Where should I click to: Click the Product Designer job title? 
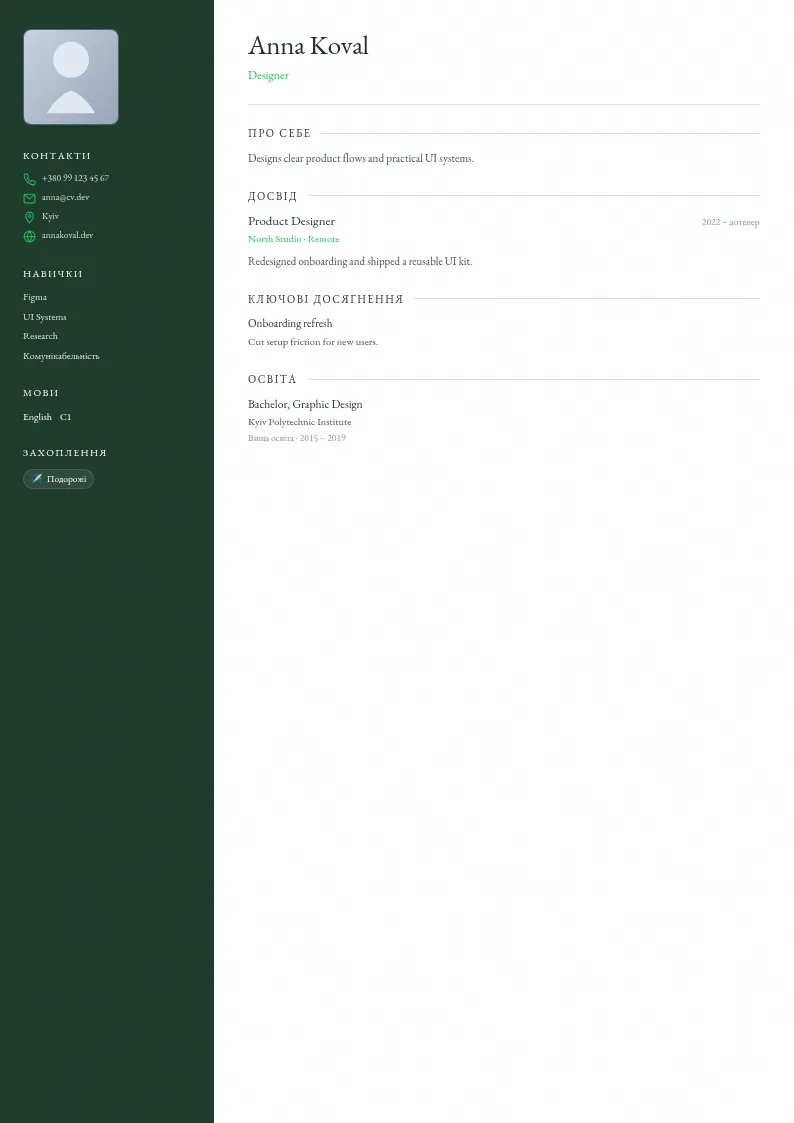coord(291,221)
